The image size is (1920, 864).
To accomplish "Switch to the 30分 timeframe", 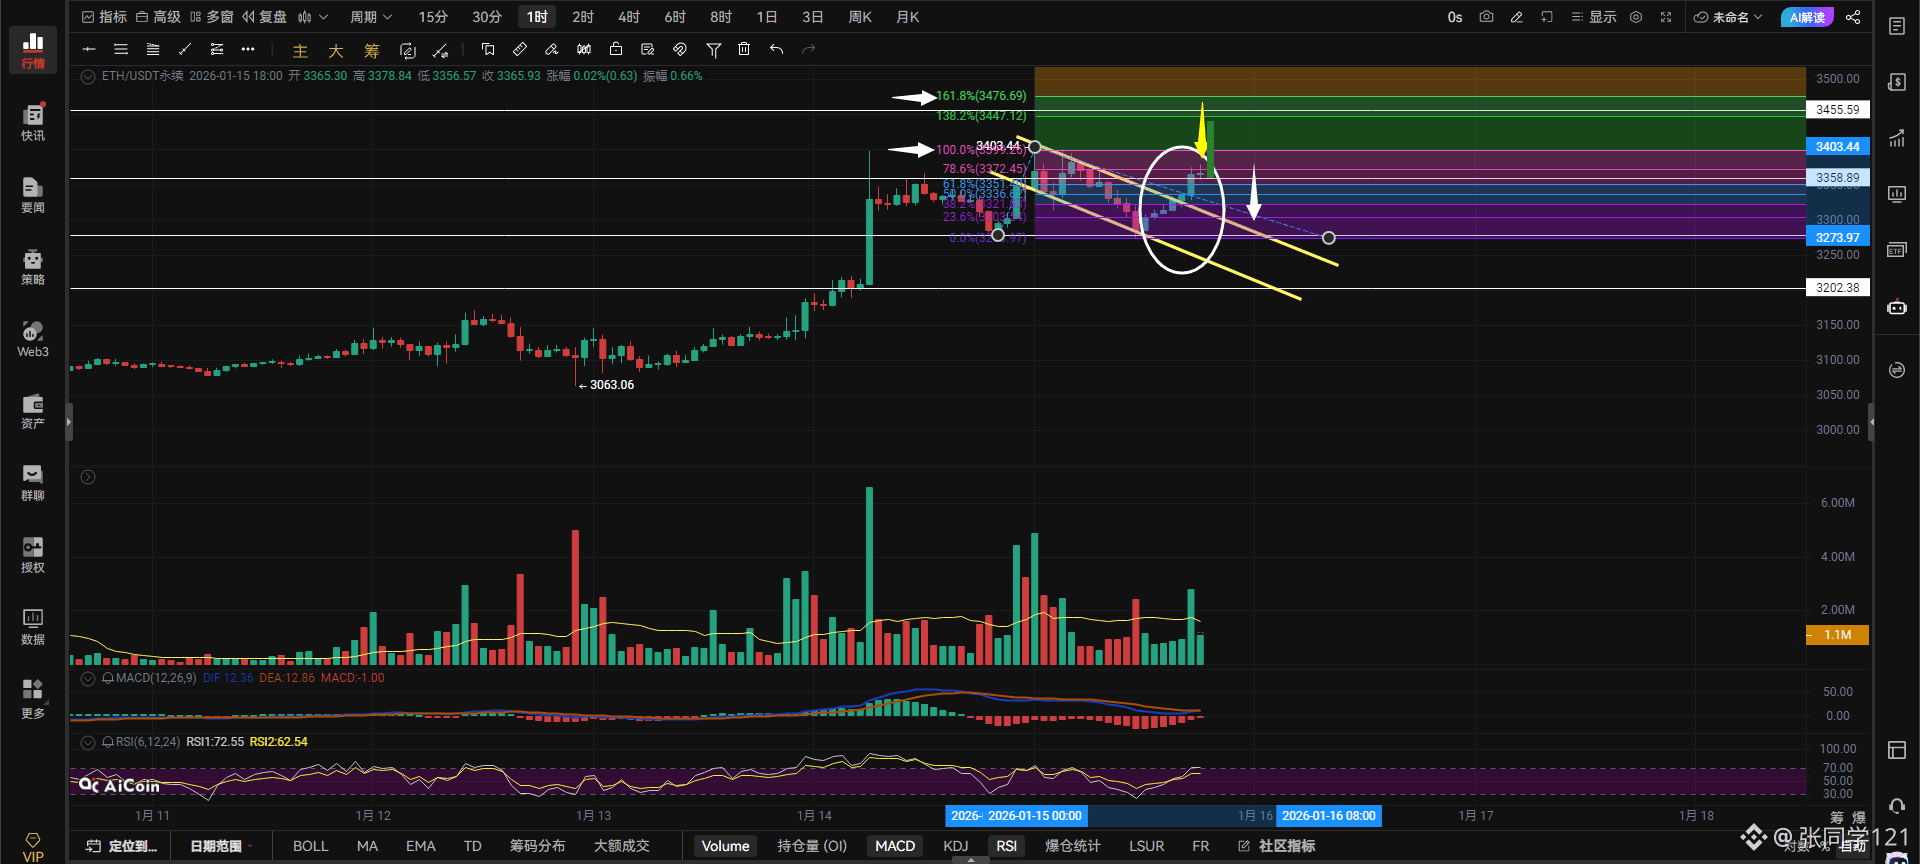I will click(487, 17).
